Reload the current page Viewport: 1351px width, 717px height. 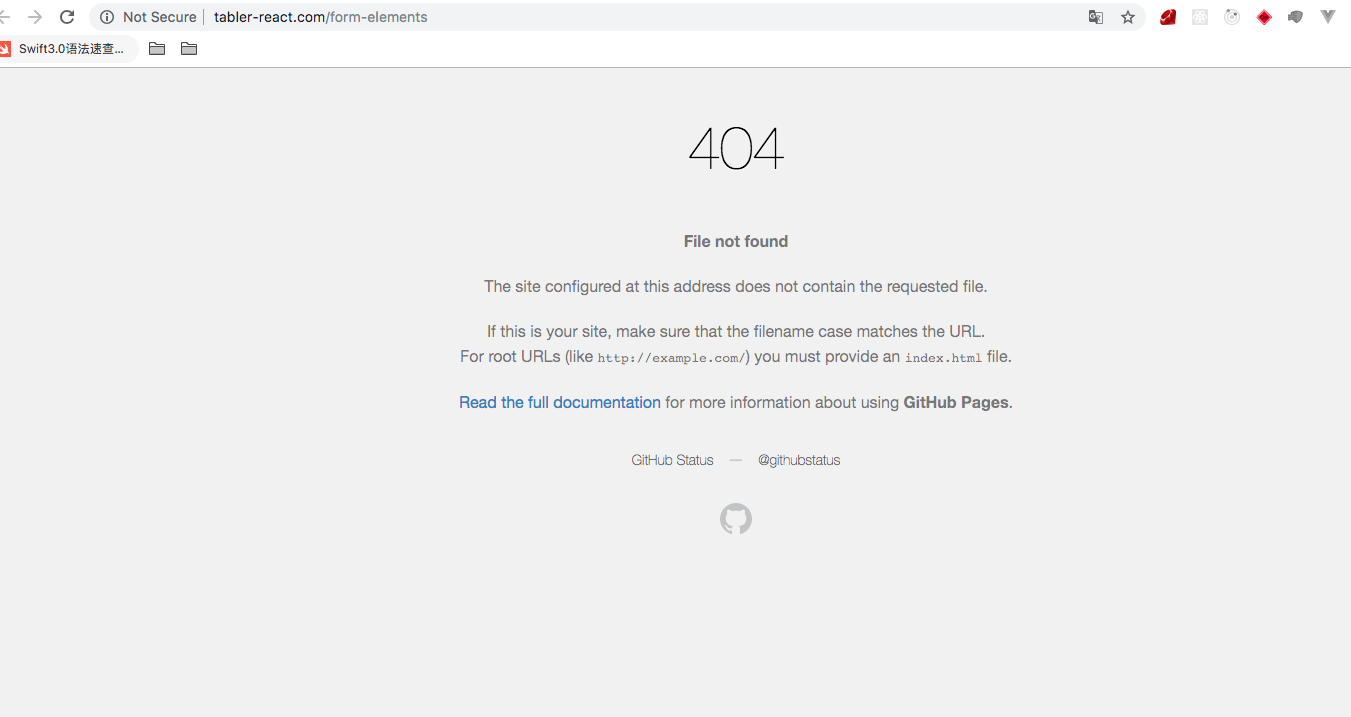pos(67,16)
